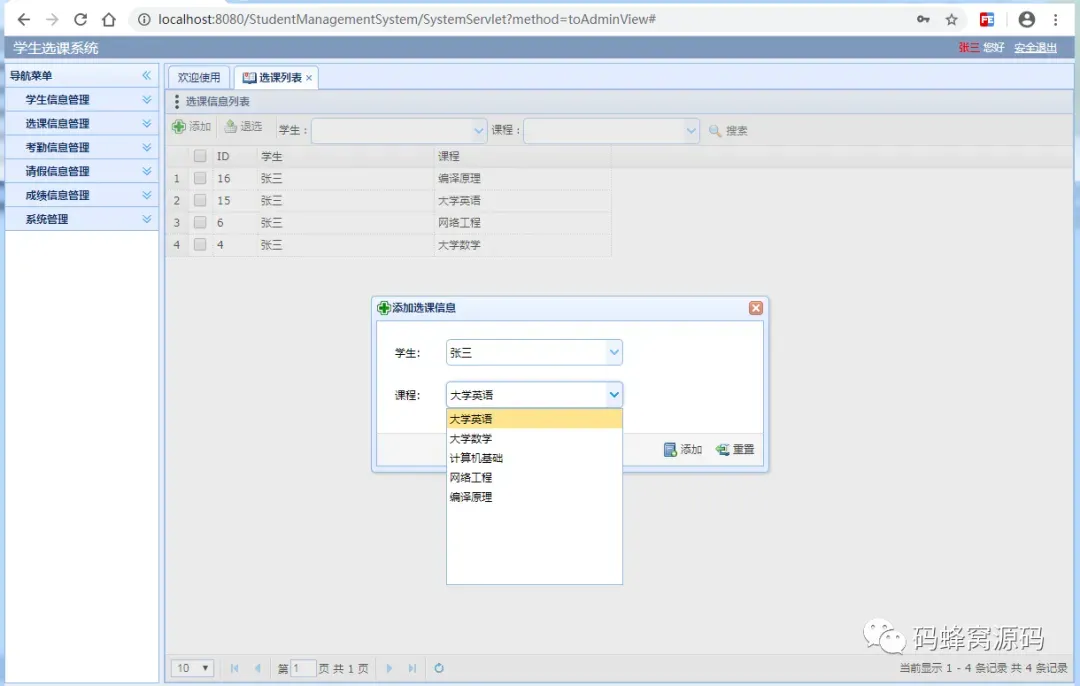The width and height of the screenshot is (1080, 686).
Task: Expand 学生信息管理 menu section
Action: click(x=82, y=100)
